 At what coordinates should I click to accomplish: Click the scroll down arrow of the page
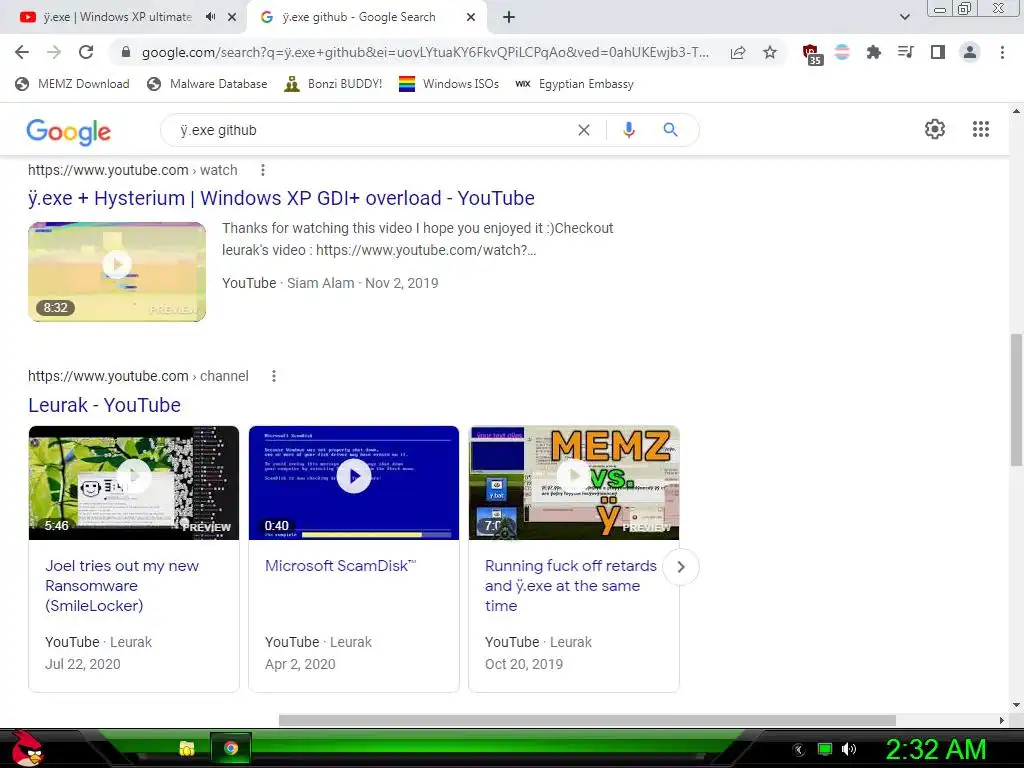point(1016,705)
